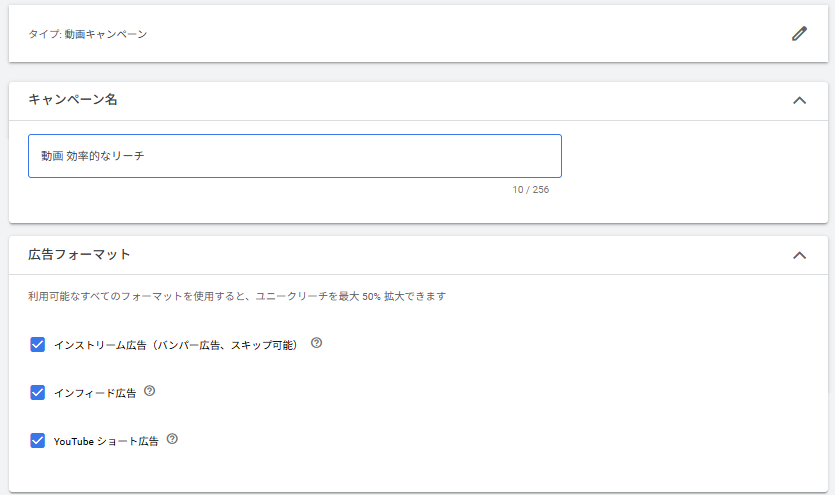This screenshot has width=835, height=495.
Task: Click the 10 / 256 character counter
Action: pyautogui.click(x=530, y=189)
